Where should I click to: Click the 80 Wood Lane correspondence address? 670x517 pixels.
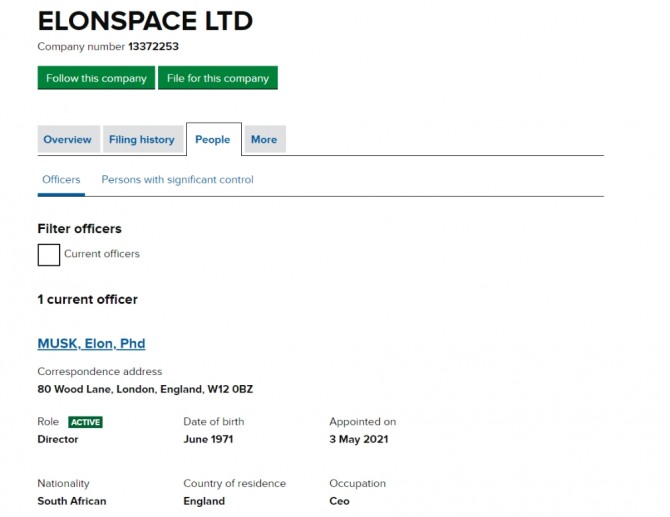coord(145,389)
